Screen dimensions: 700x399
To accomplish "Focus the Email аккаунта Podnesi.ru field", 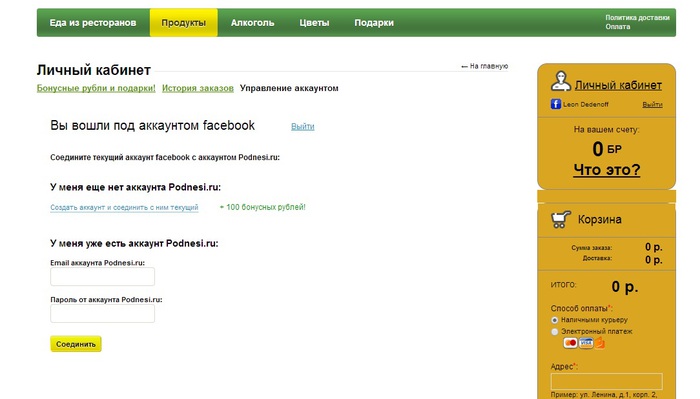I will click(103, 277).
